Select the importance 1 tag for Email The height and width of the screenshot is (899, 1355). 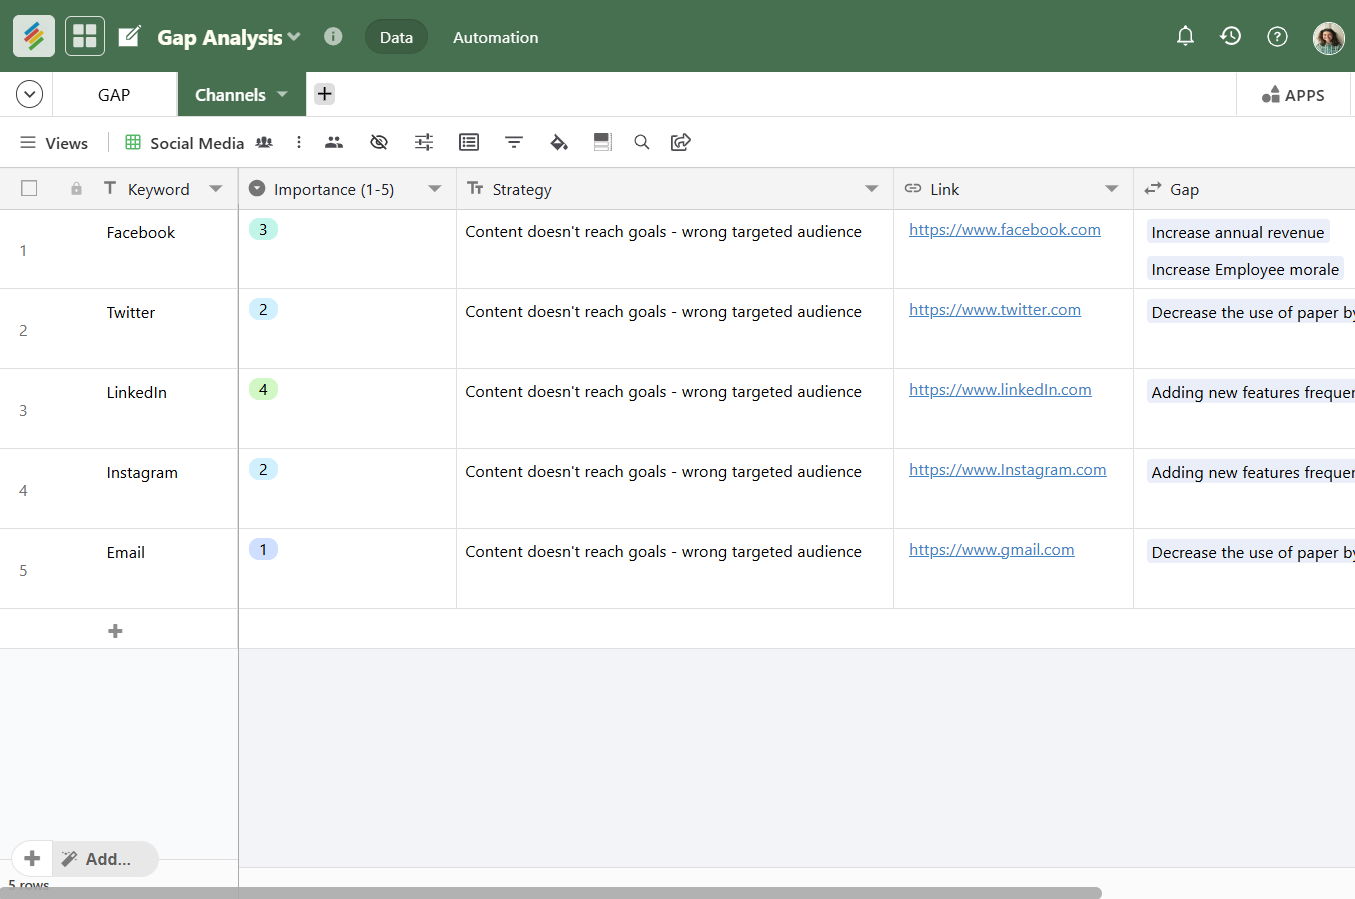(263, 549)
